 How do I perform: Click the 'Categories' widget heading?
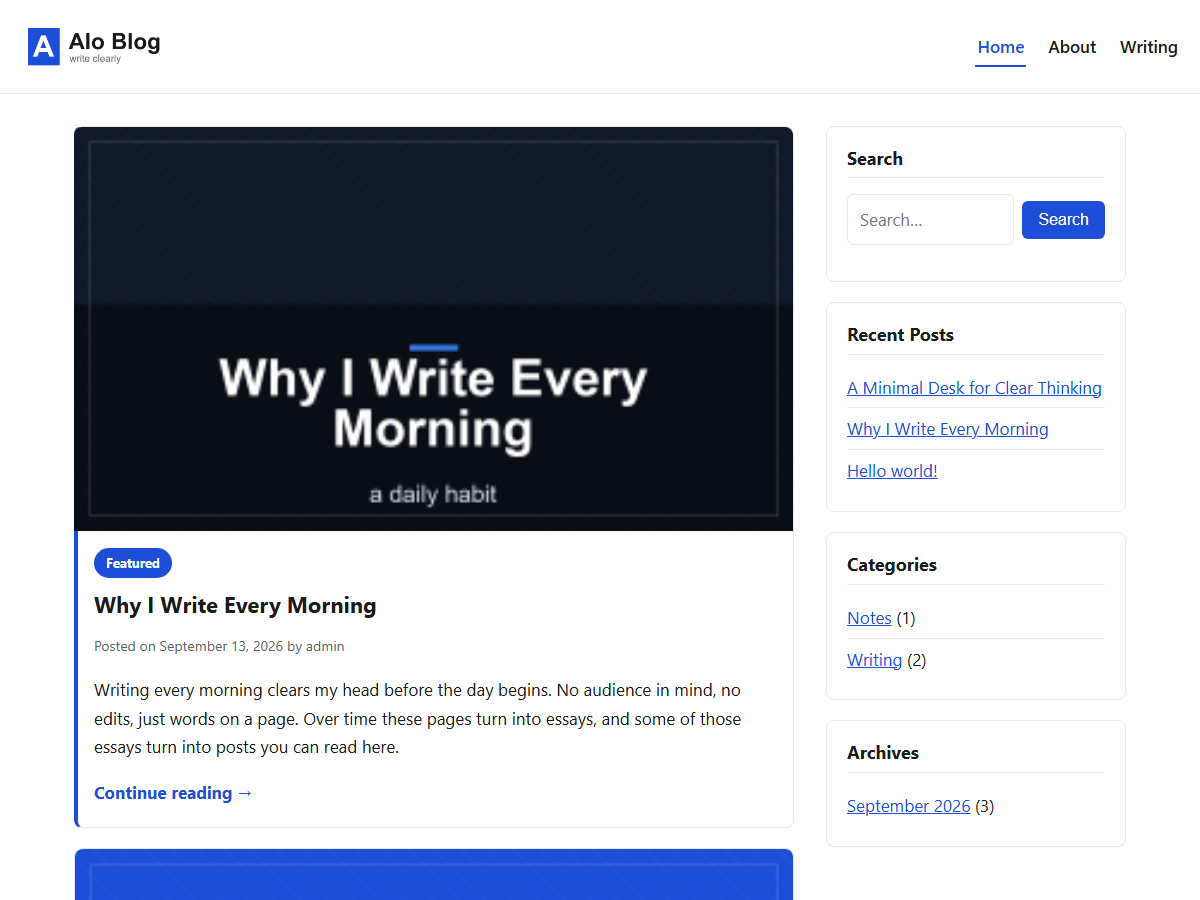(x=891, y=565)
